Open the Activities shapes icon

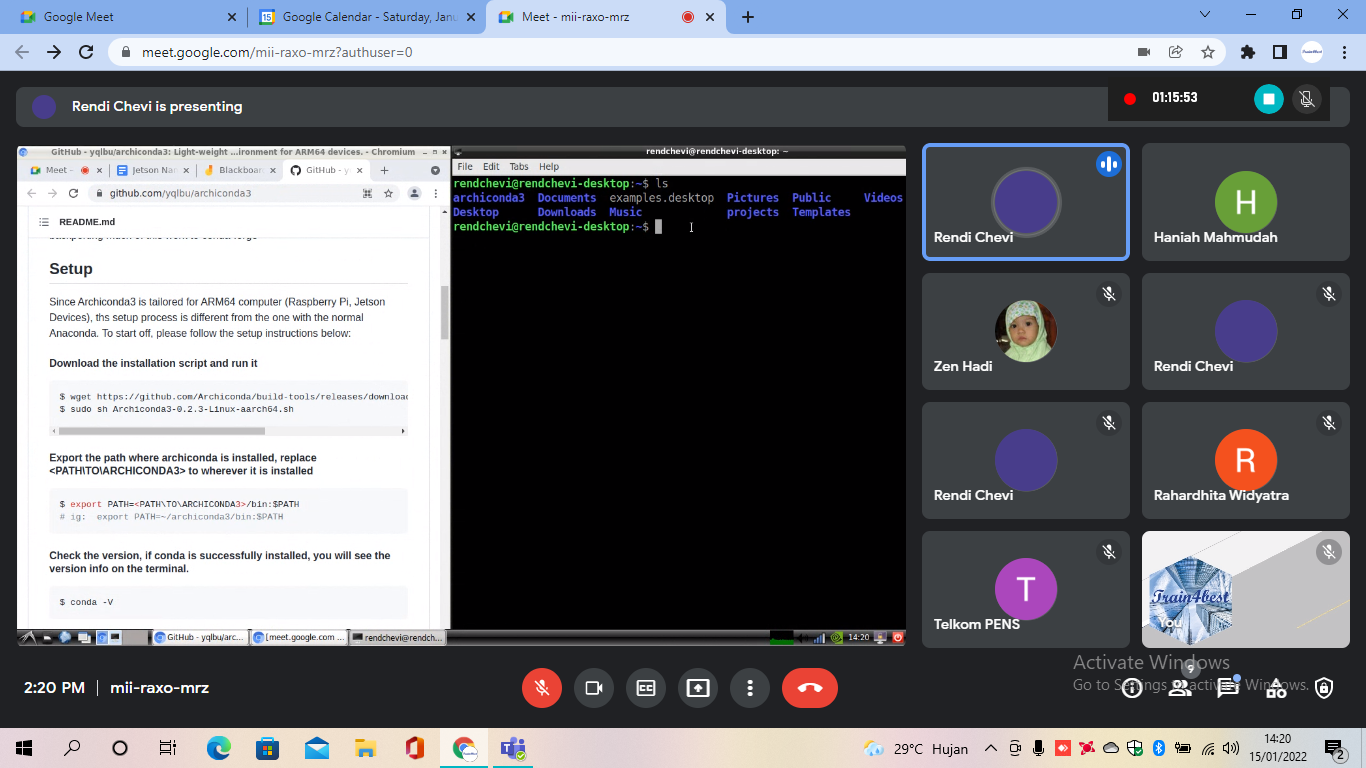pyautogui.click(x=1276, y=688)
